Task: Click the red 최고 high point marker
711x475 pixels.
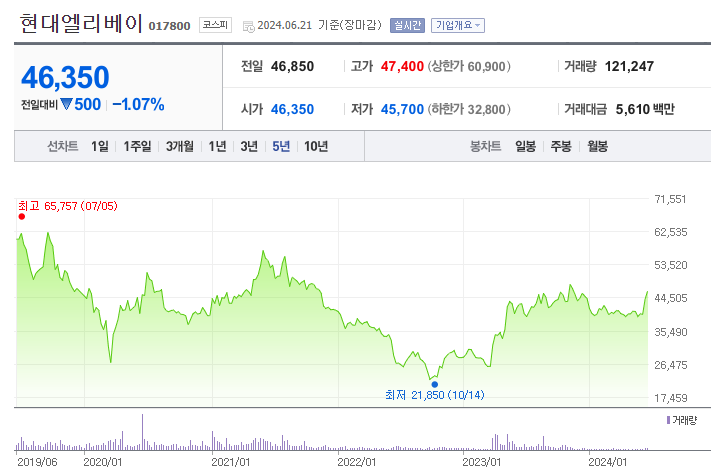Action: pyautogui.click(x=22, y=217)
